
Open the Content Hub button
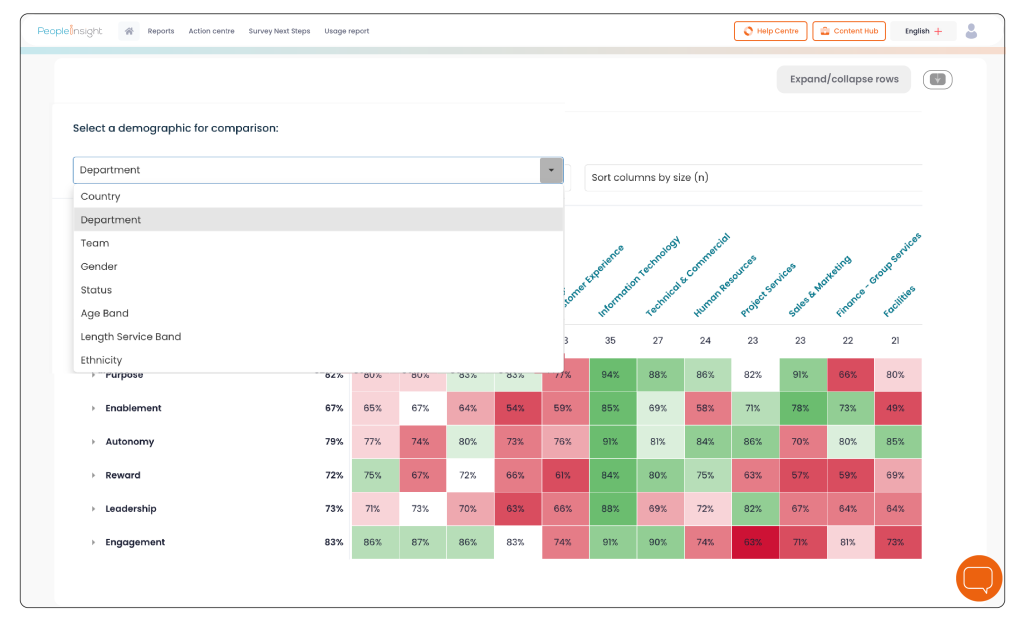click(849, 31)
